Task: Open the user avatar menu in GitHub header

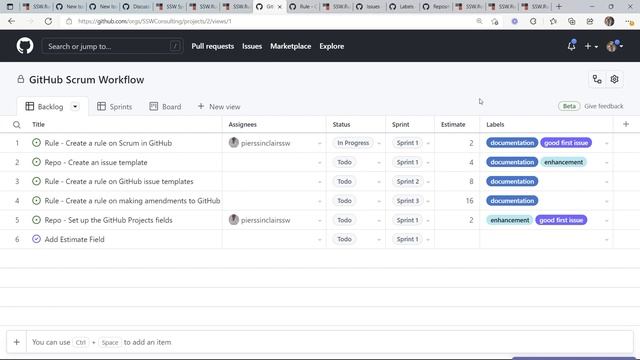Action: tap(614, 46)
